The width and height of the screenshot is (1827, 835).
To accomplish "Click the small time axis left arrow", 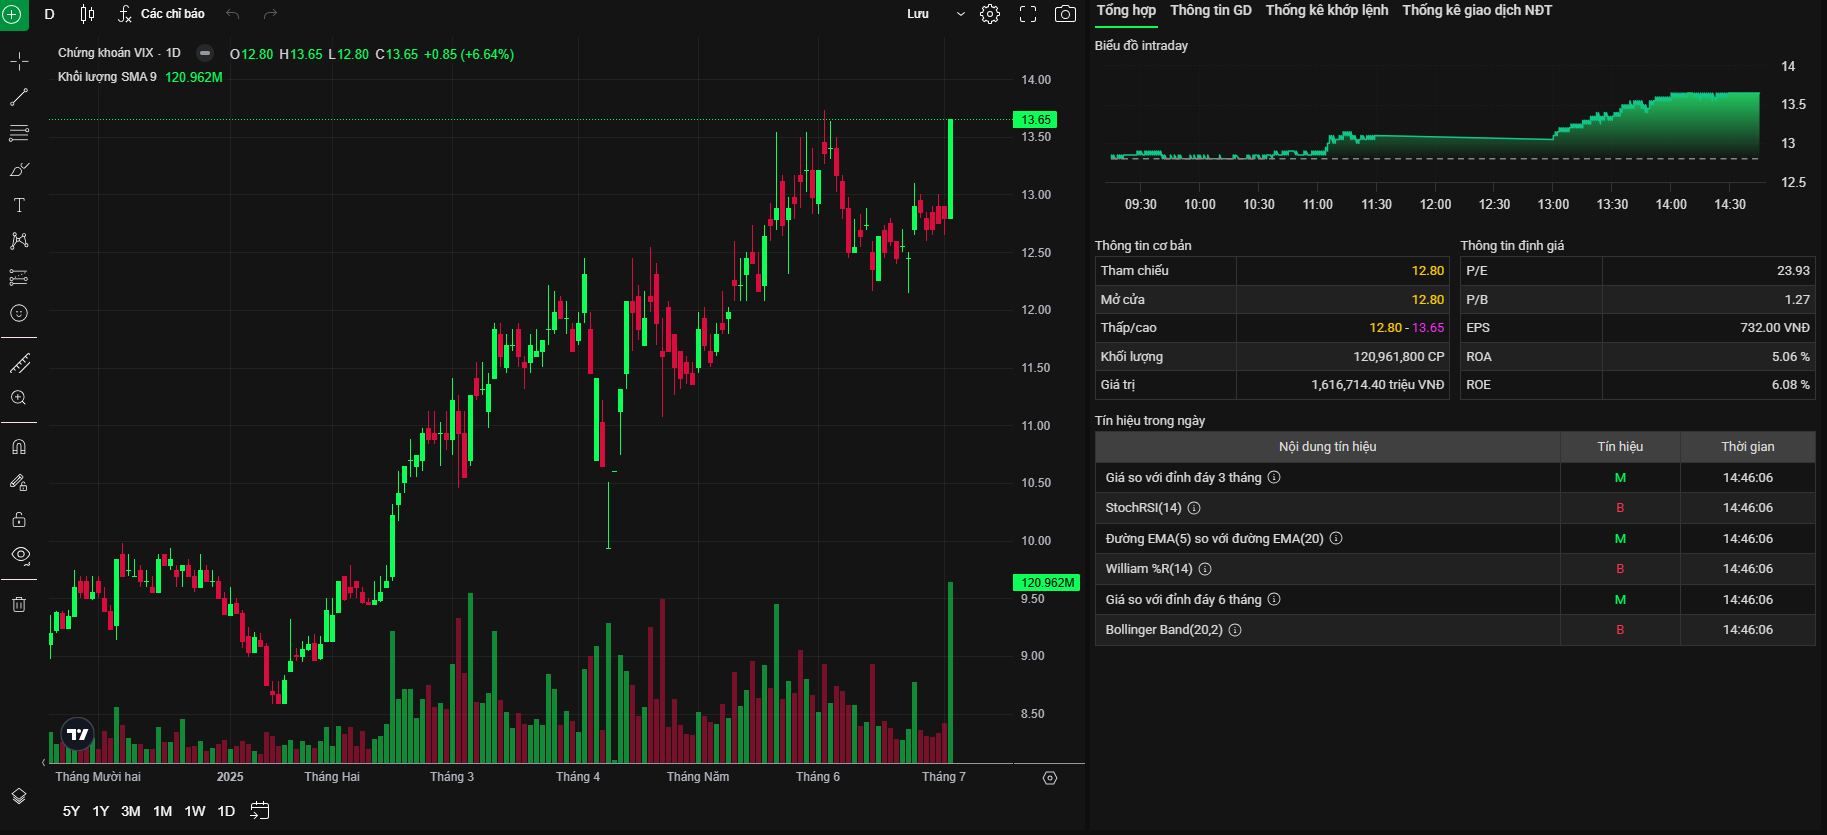I will click(x=44, y=763).
